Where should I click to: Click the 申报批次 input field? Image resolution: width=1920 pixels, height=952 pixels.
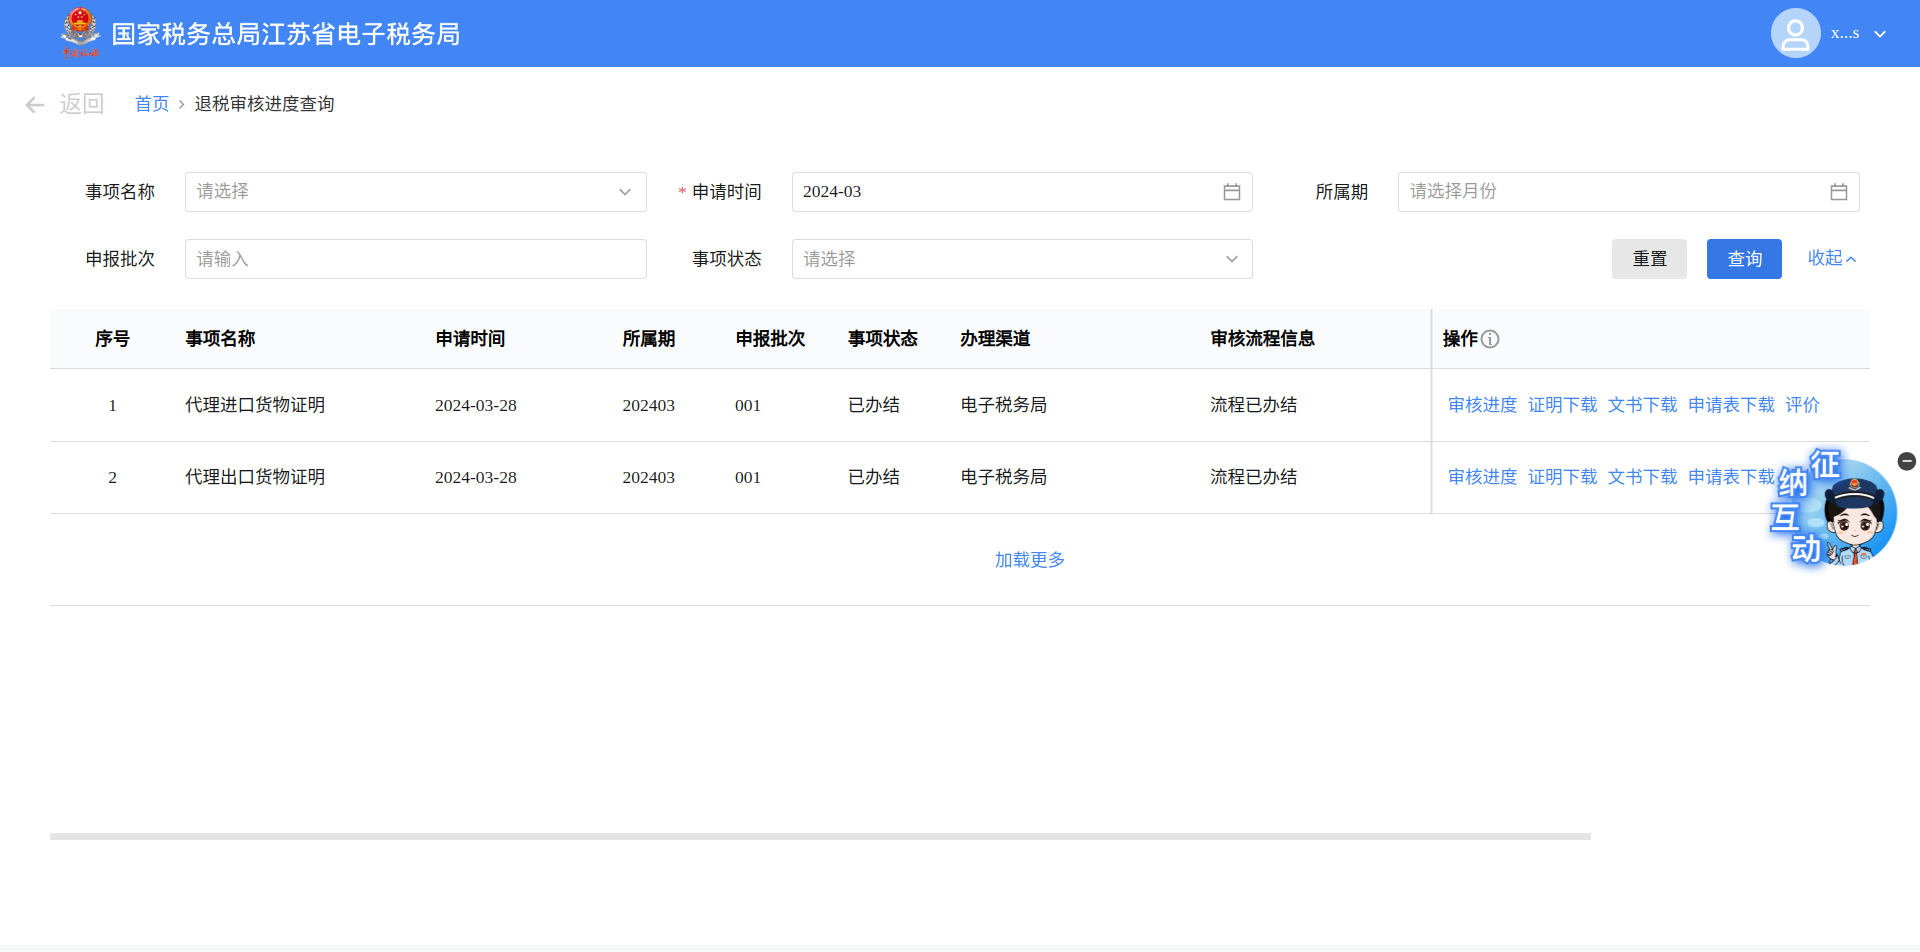[415, 259]
